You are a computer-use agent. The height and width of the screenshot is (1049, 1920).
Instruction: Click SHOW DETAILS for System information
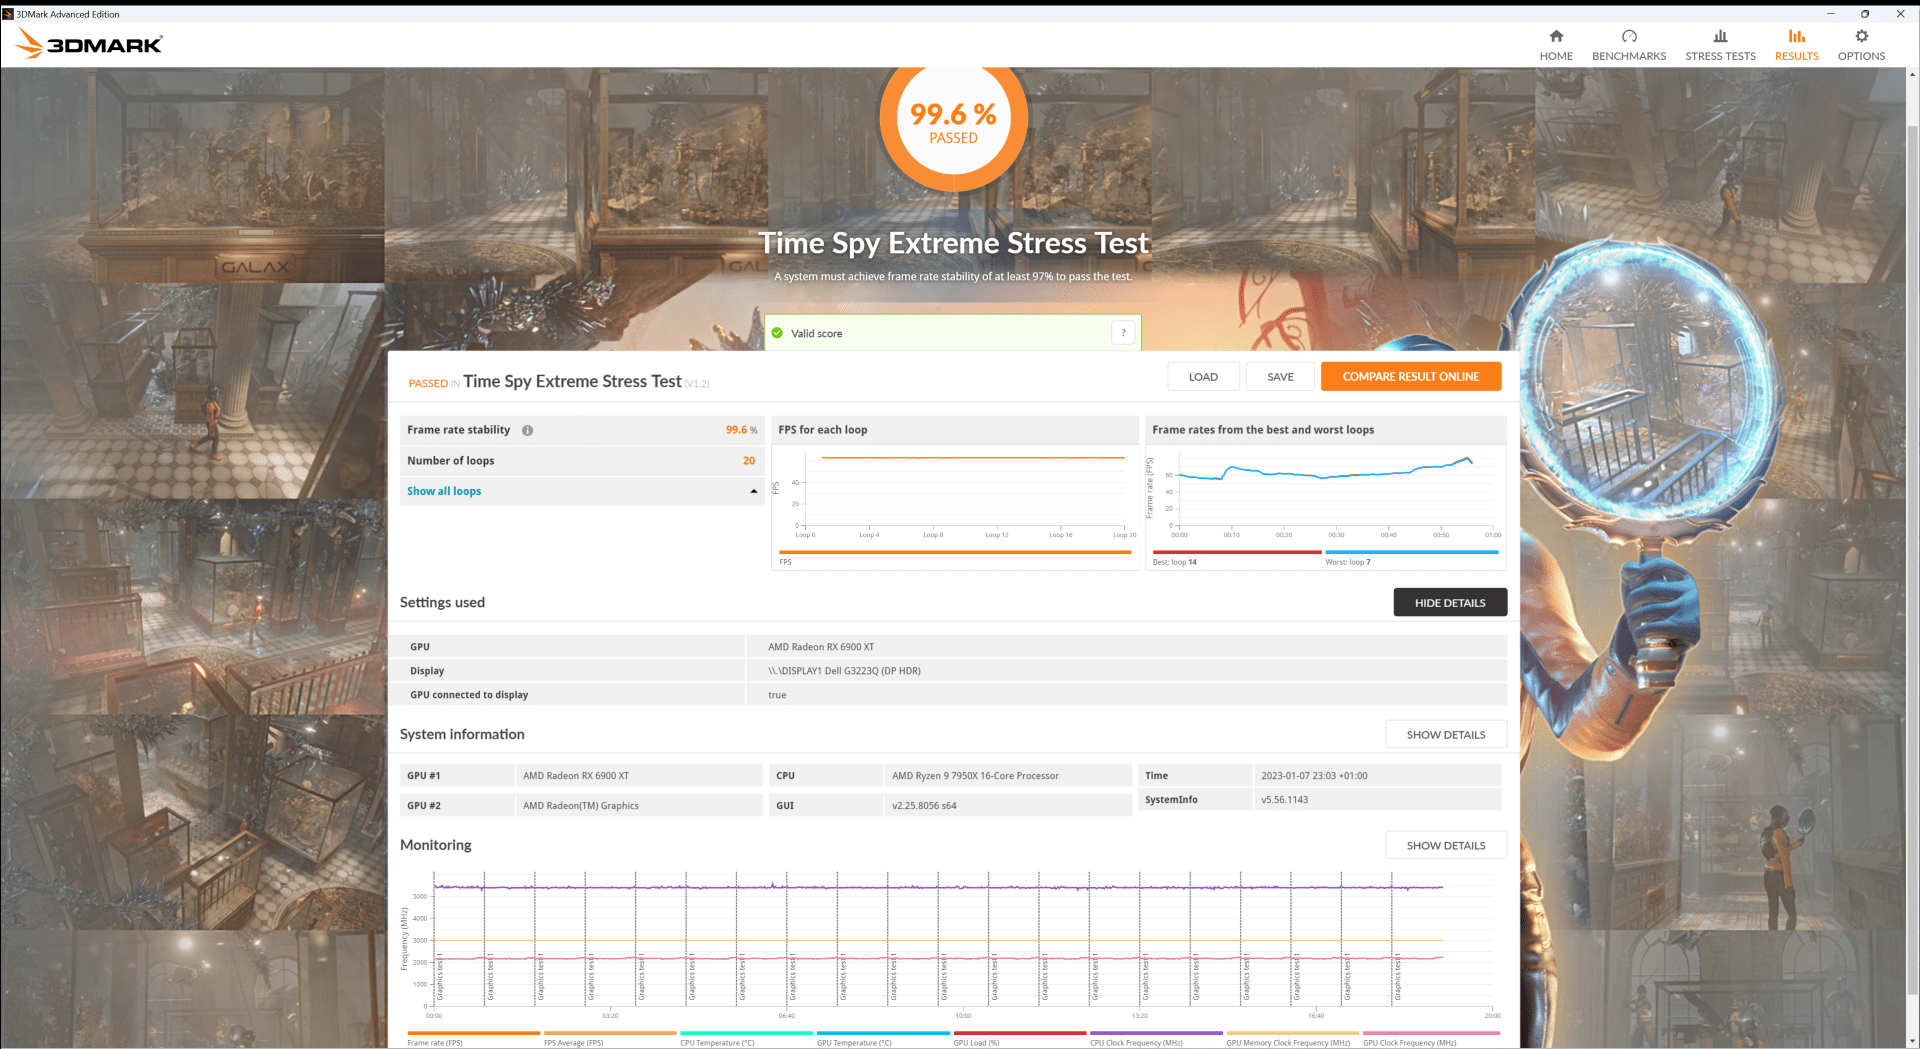[1445, 735]
